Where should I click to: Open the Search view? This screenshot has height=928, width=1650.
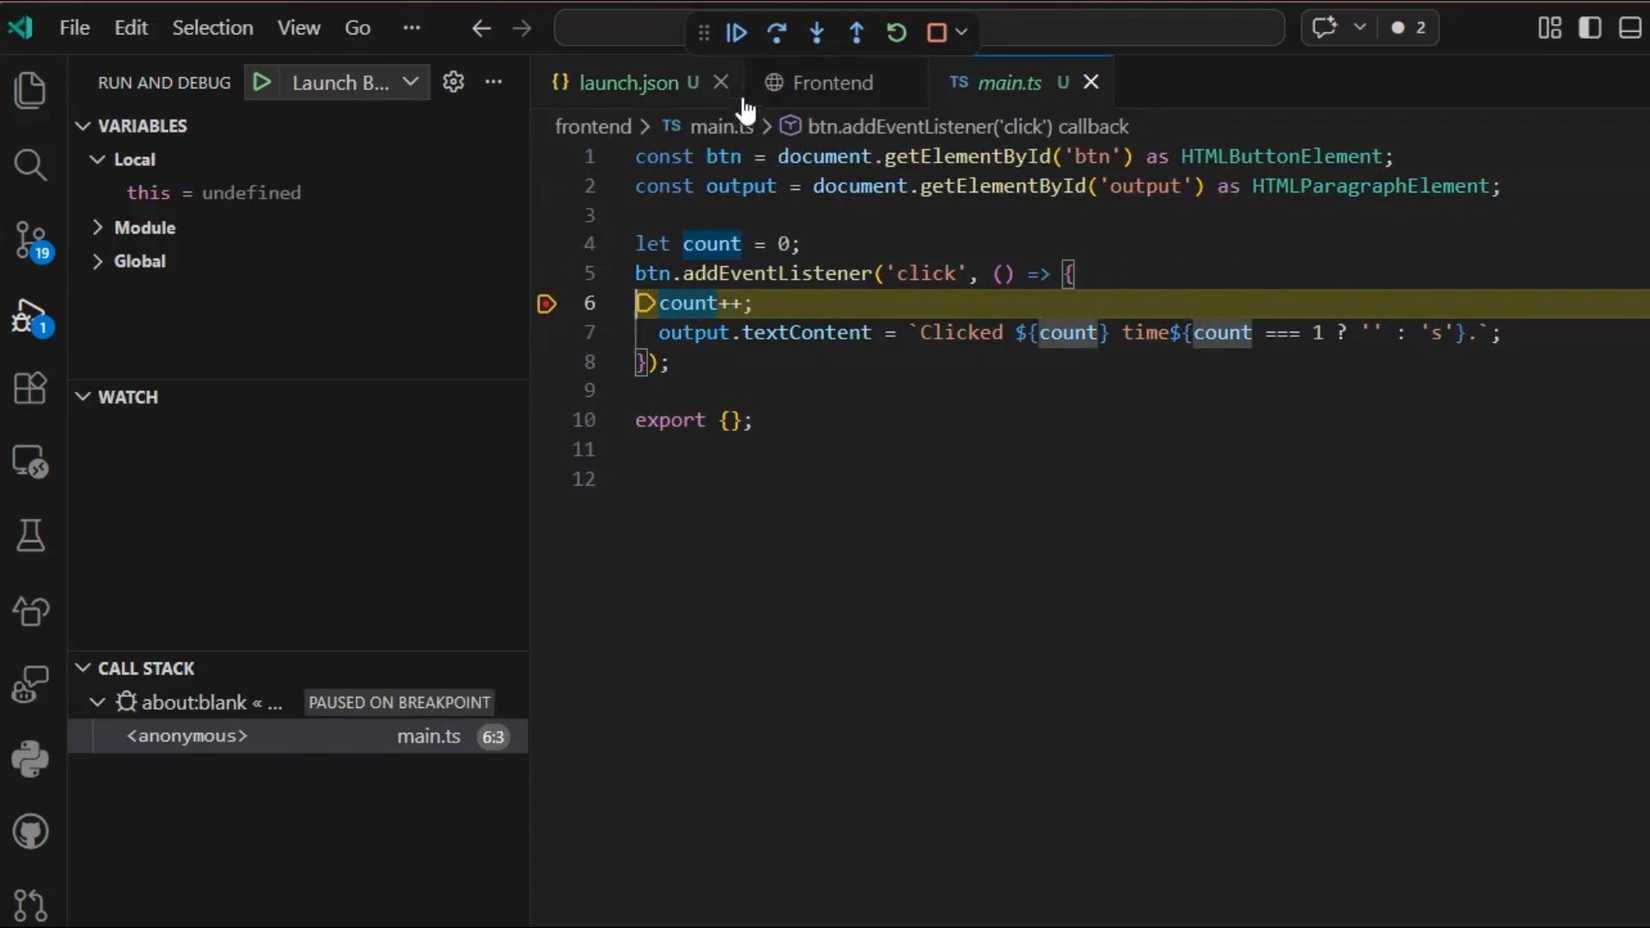click(x=30, y=166)
